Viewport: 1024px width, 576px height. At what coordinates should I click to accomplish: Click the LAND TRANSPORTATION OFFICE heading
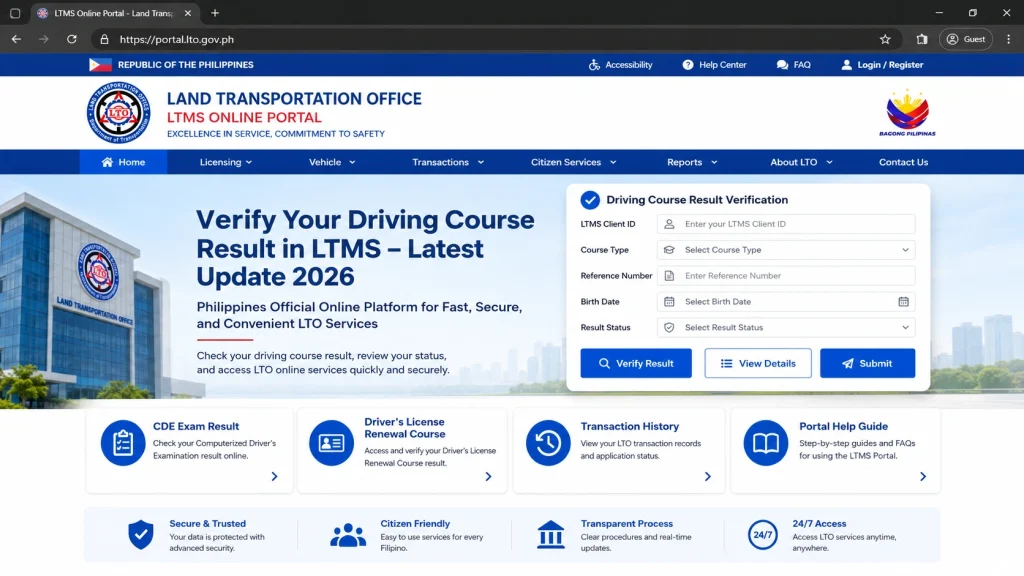coord(294,99)
